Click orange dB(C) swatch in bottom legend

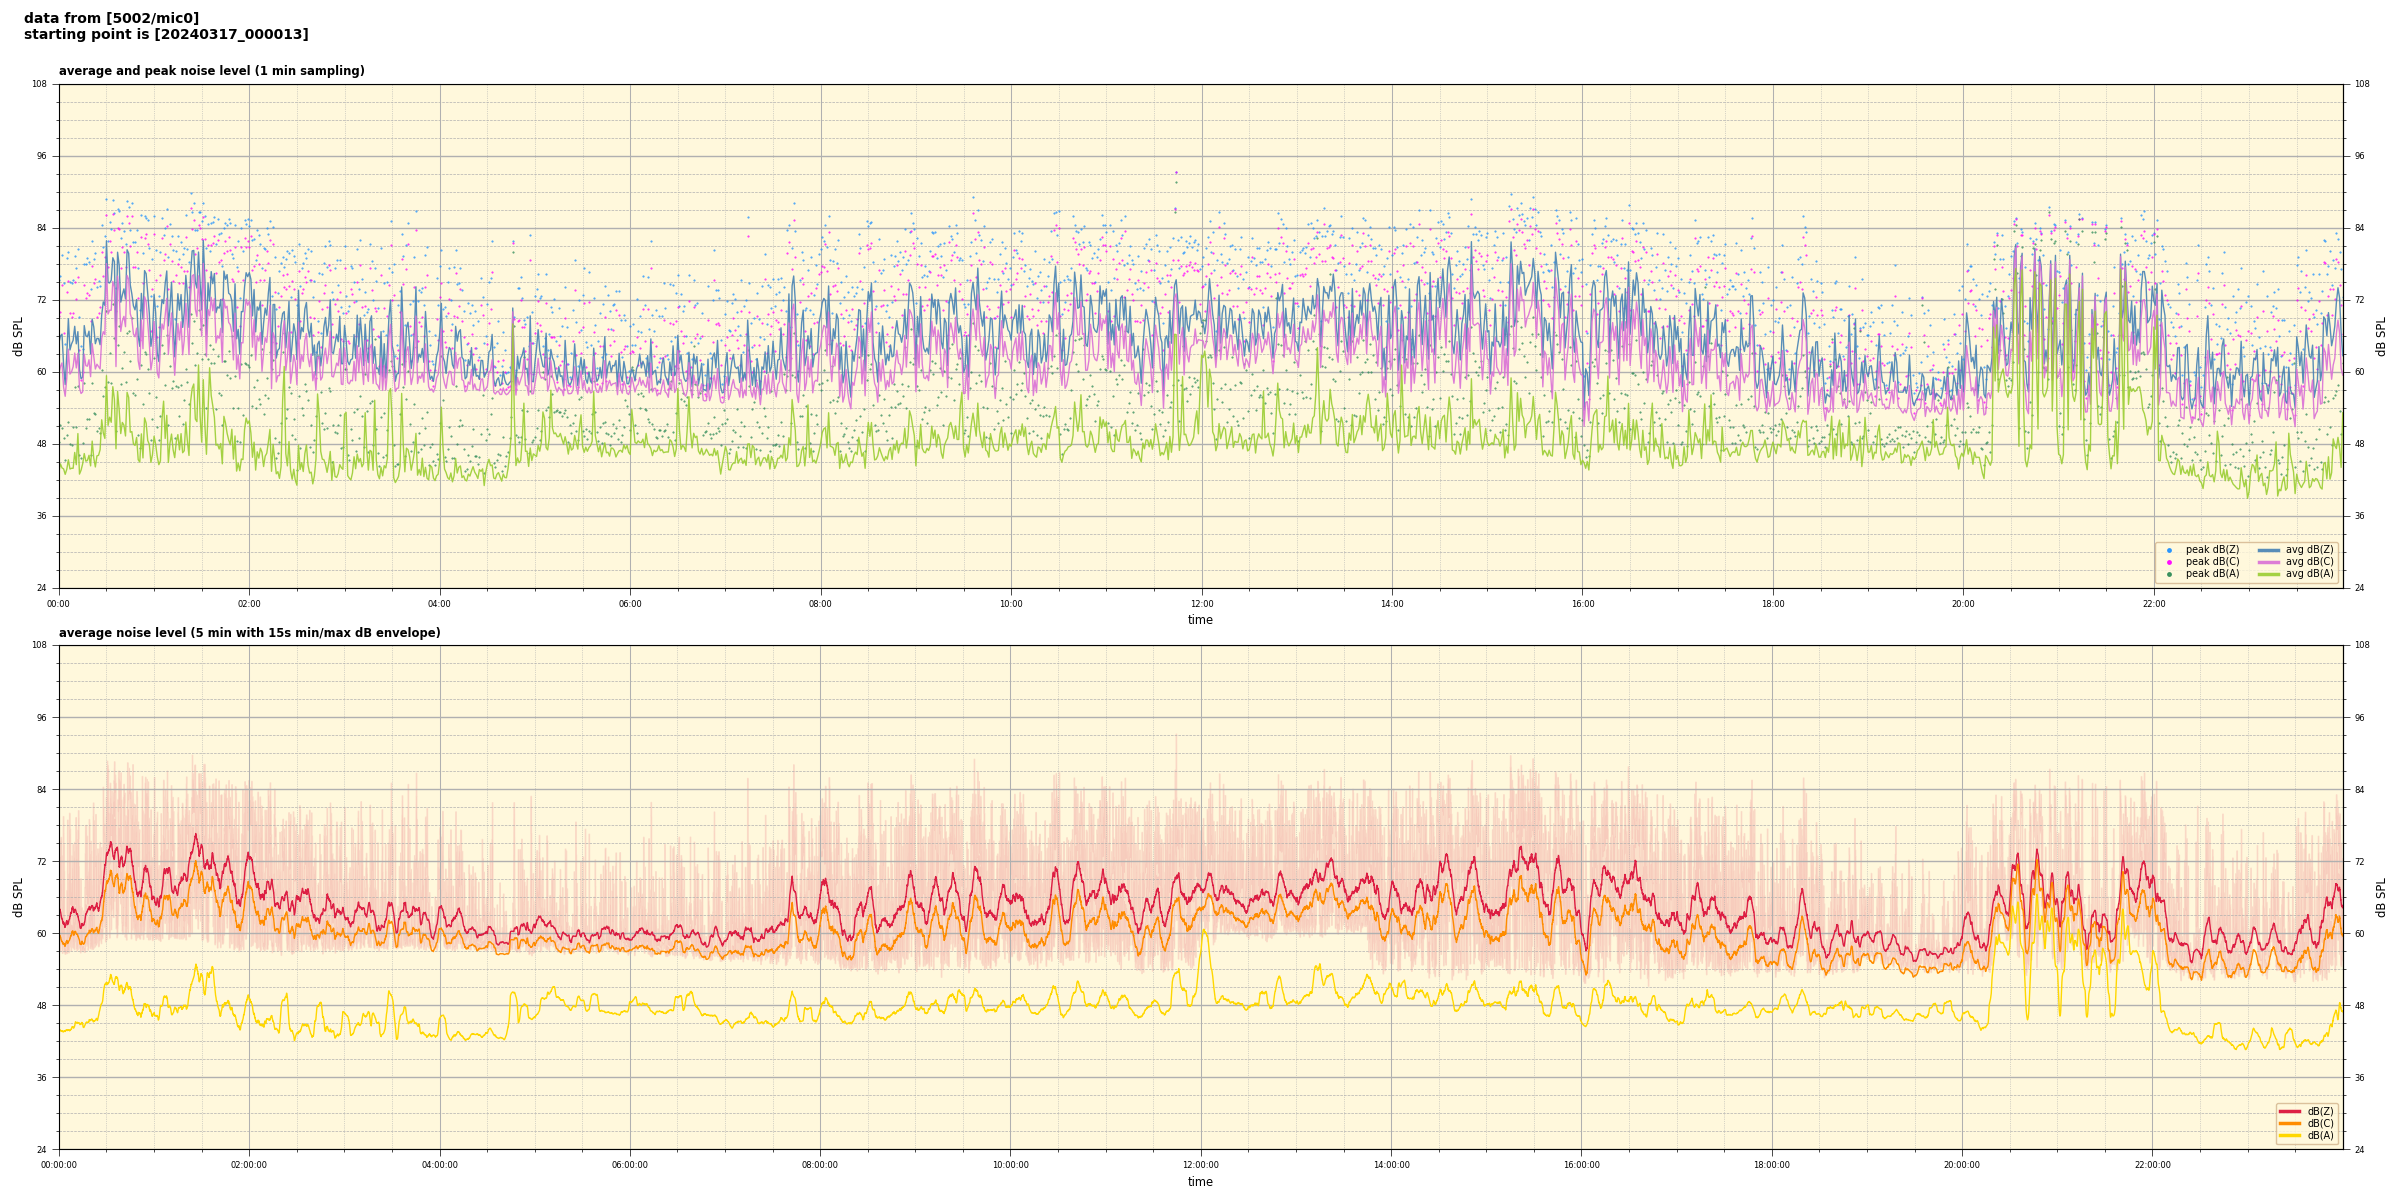point(2290,1123)
